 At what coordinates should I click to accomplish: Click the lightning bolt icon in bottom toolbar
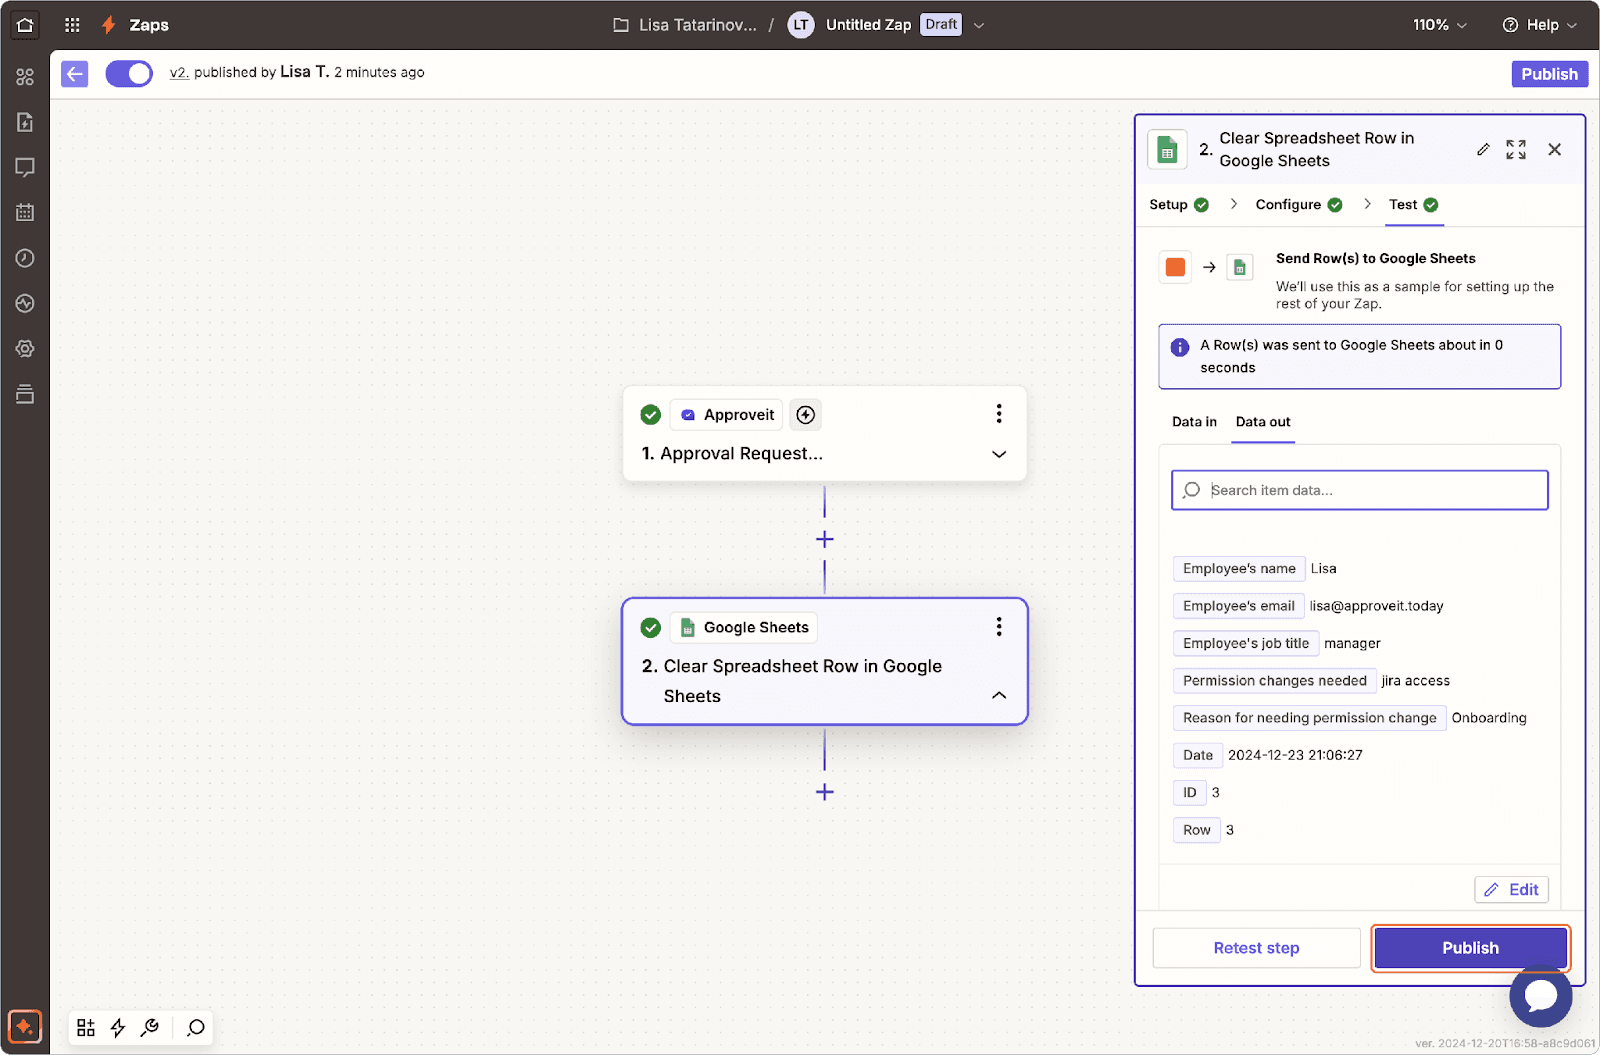[118, 1028]
